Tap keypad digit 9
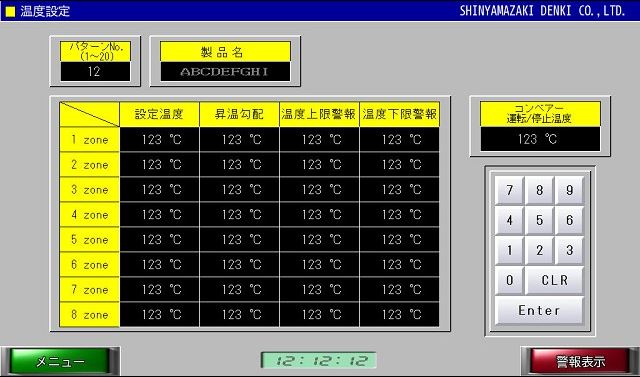Image resolution: width=640 pixels, height=377 pixels. [x=569, y=190]
